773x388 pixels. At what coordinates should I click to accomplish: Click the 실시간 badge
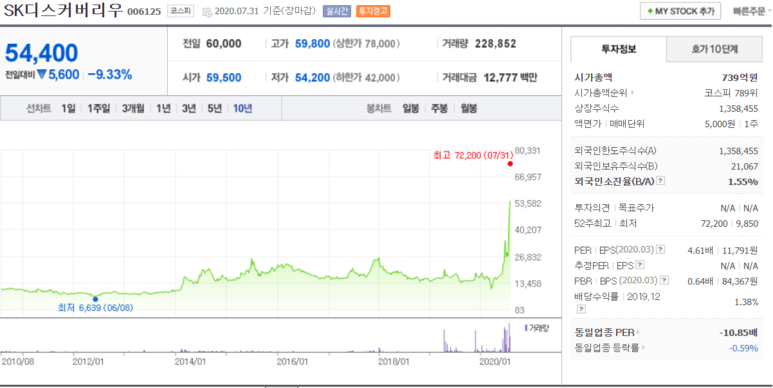tap(337, 11)
